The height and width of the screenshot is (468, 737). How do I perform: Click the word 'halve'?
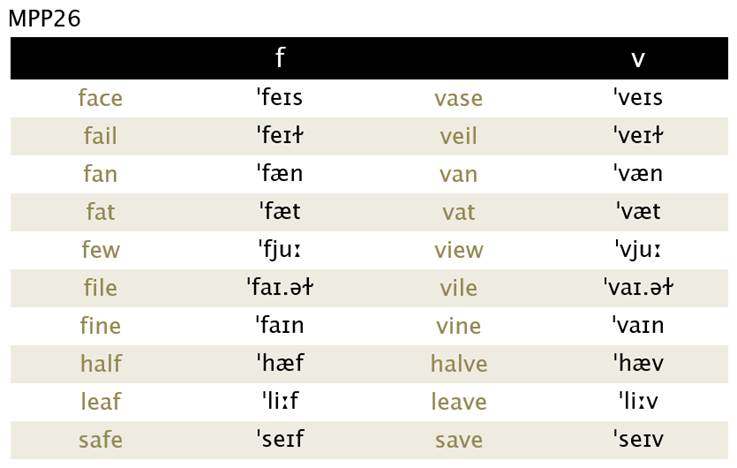coord(459,364)
